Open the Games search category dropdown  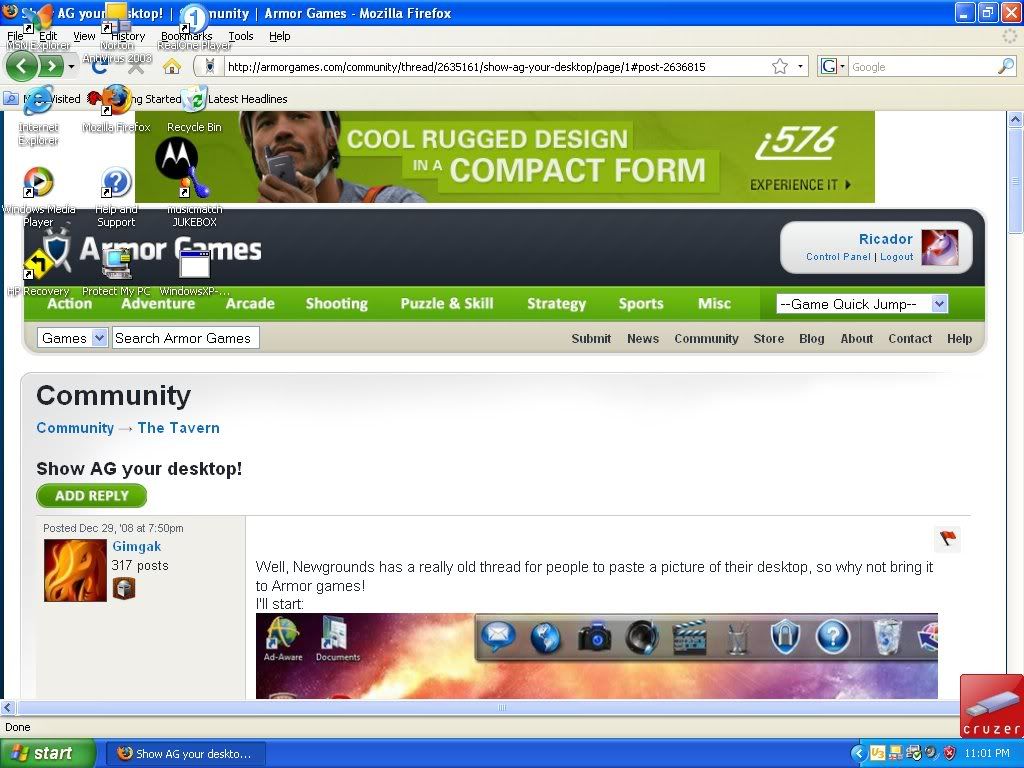coord(72,338)
